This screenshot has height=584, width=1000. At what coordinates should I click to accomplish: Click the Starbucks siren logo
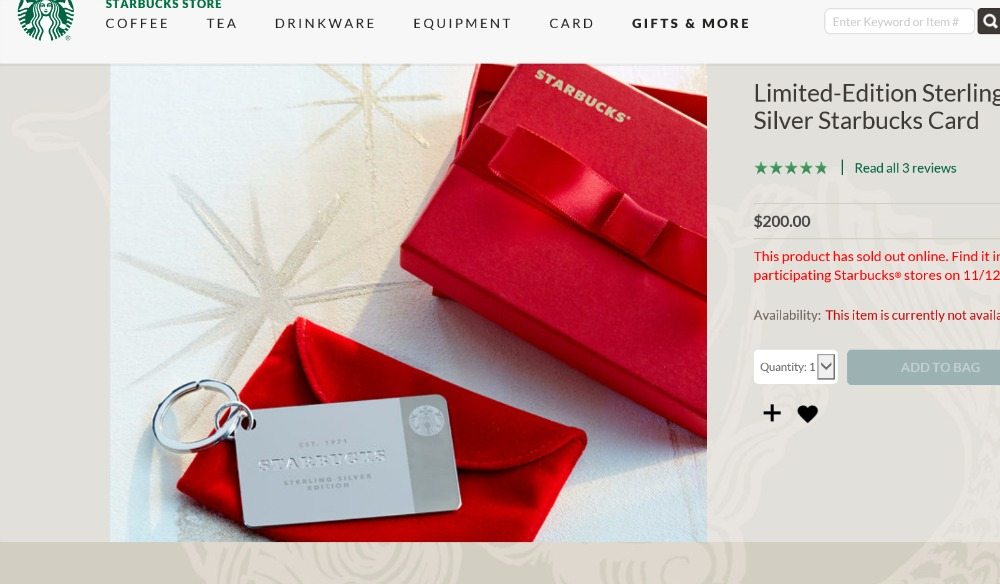(45, 19)
